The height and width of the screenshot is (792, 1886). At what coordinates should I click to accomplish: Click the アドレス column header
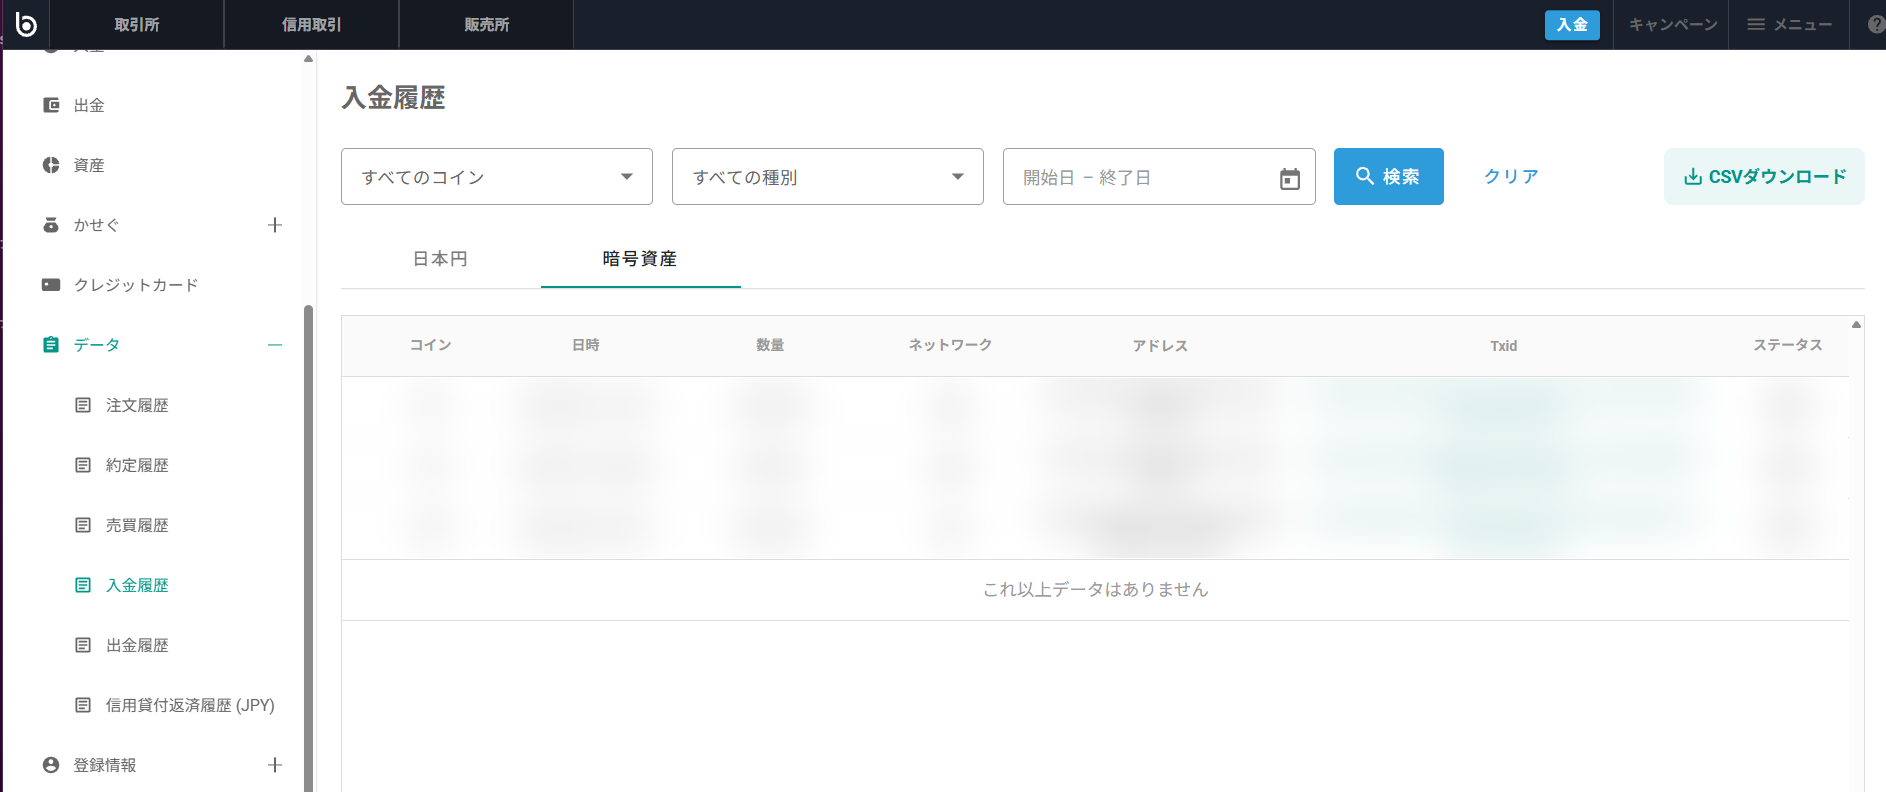click(x=1160, y=346)
